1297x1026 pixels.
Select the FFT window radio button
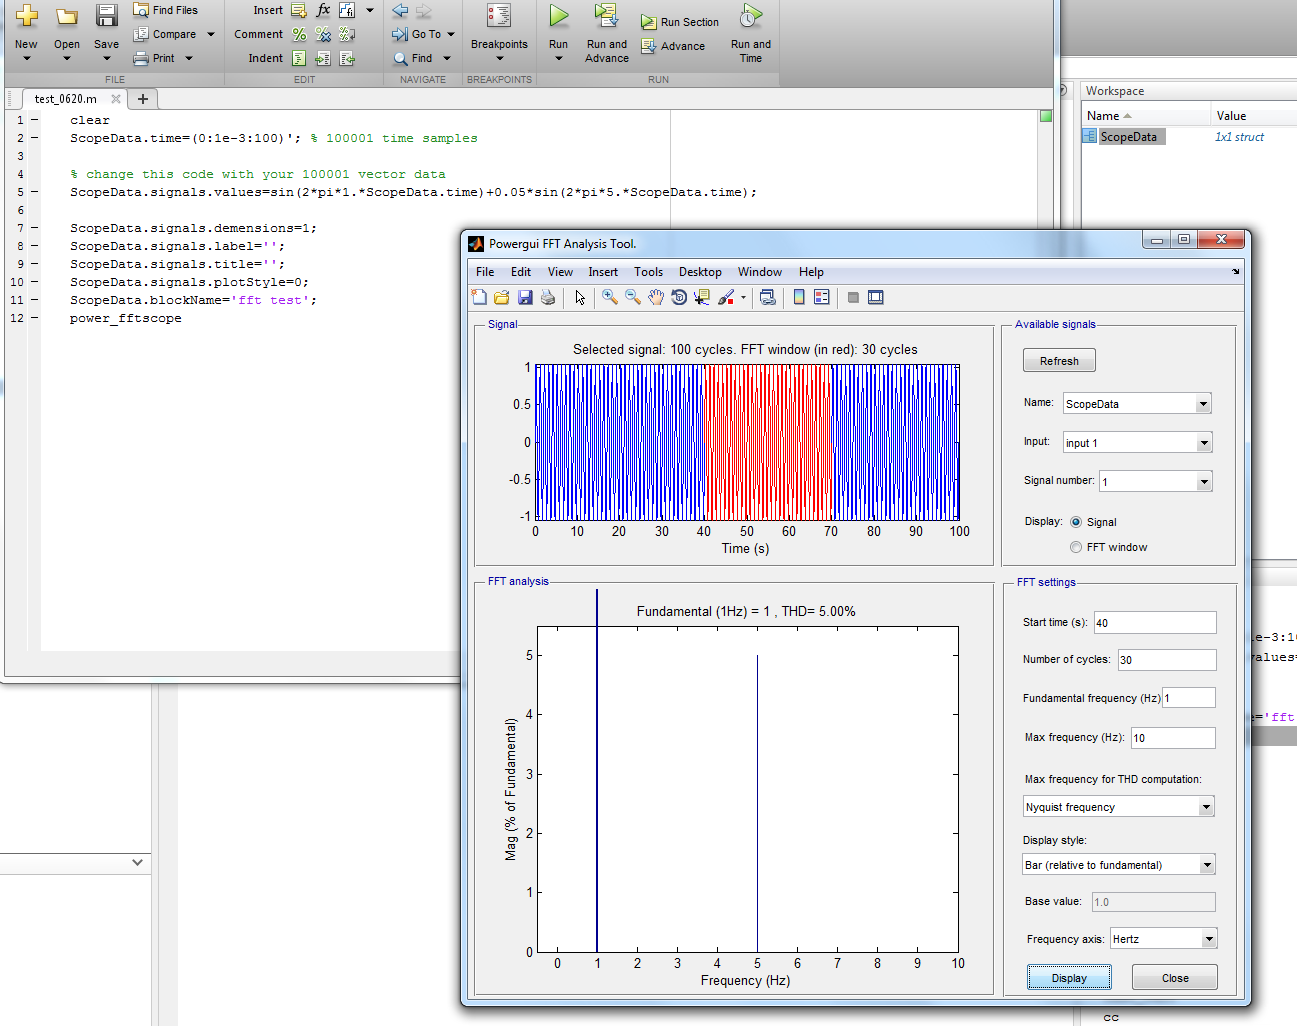point(1076,547)
